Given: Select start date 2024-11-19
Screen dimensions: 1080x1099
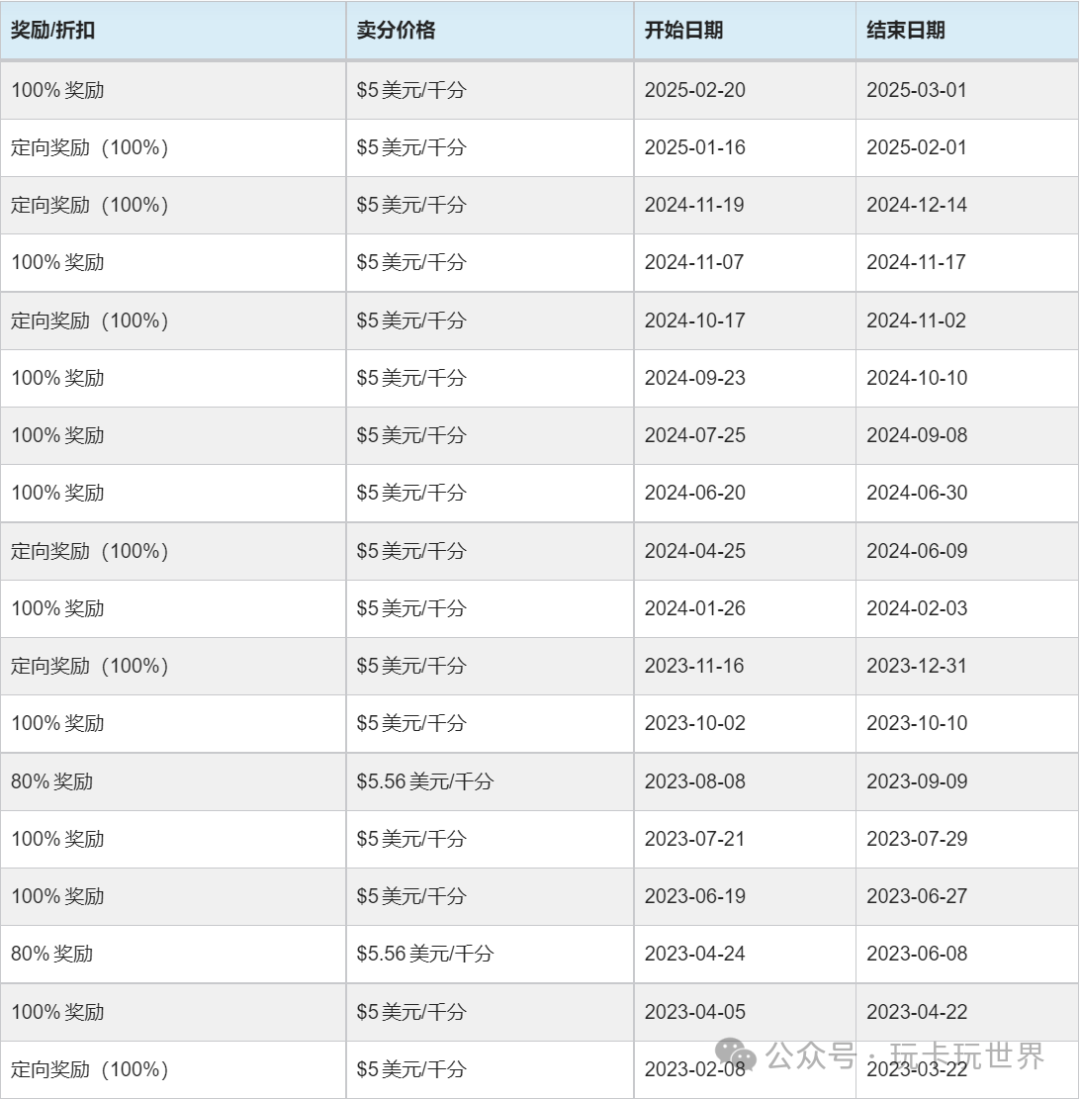Looking at the screenshot, I should (x=695, y=205).
